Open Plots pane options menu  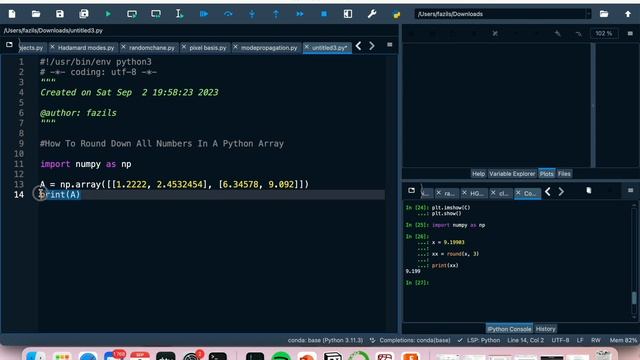click(630, 33)
